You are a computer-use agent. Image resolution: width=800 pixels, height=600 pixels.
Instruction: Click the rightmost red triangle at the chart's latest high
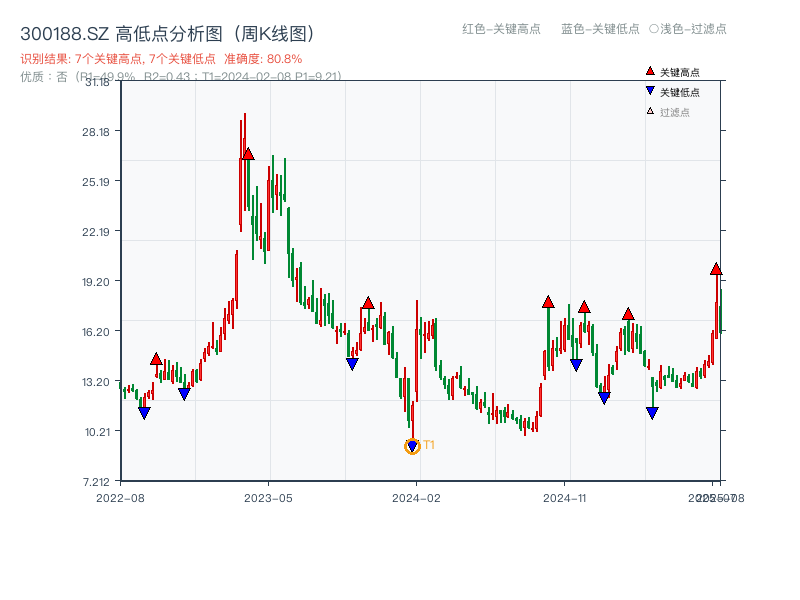pos(716,269)
